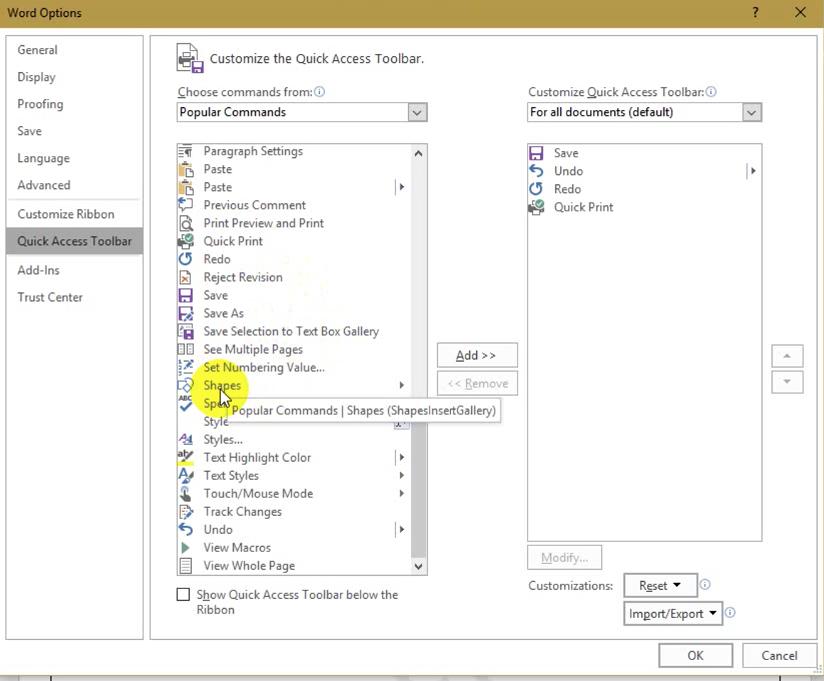Click the move-up arrow button

pos(787,355)
